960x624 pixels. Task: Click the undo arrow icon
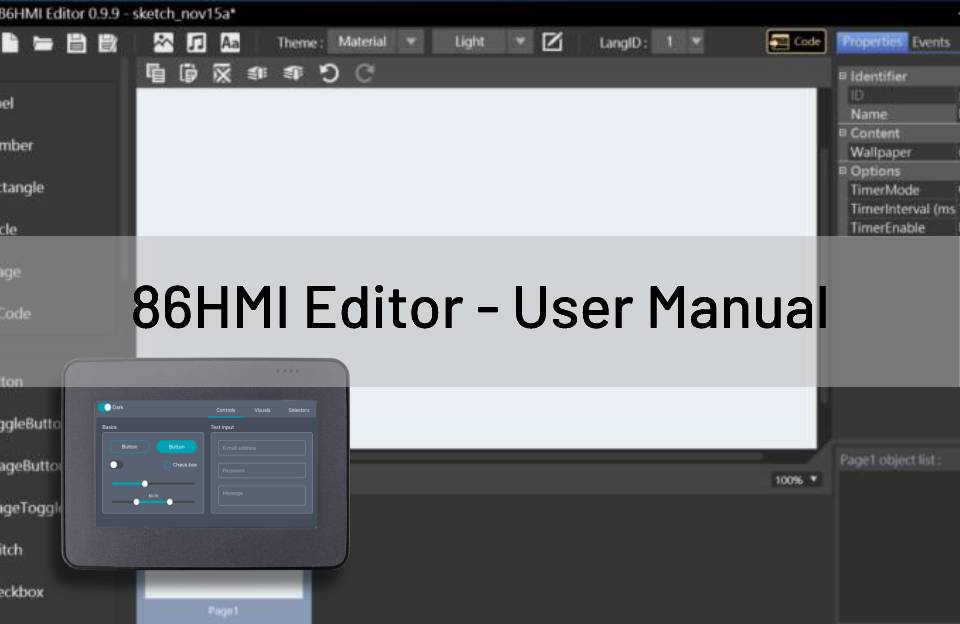(x=331, y=73)
